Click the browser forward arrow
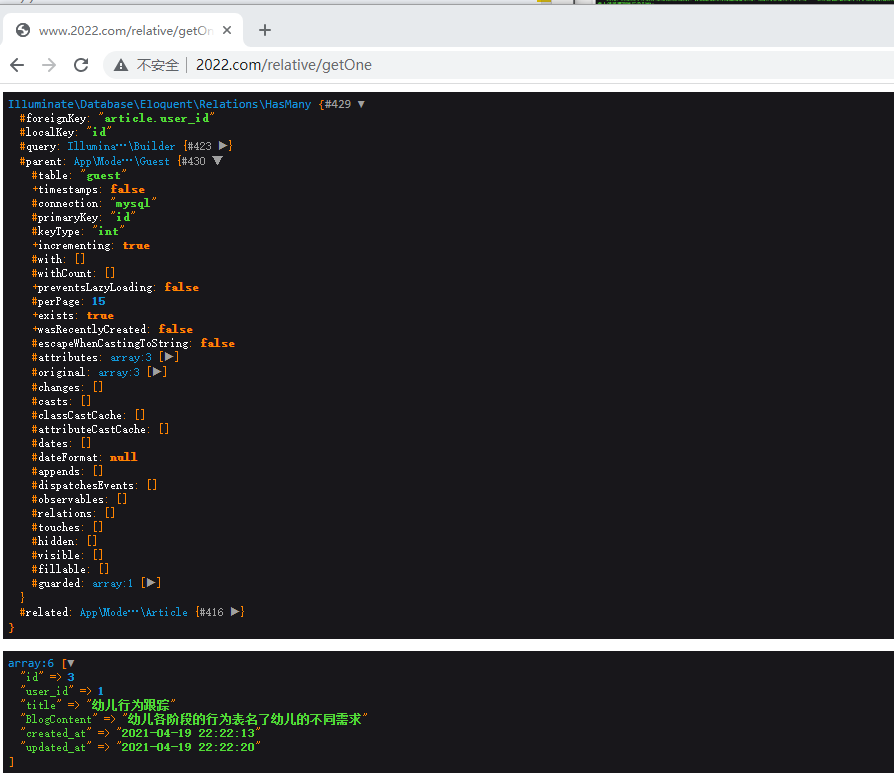This screenshot has height=780, width=894. coord(49,65)
